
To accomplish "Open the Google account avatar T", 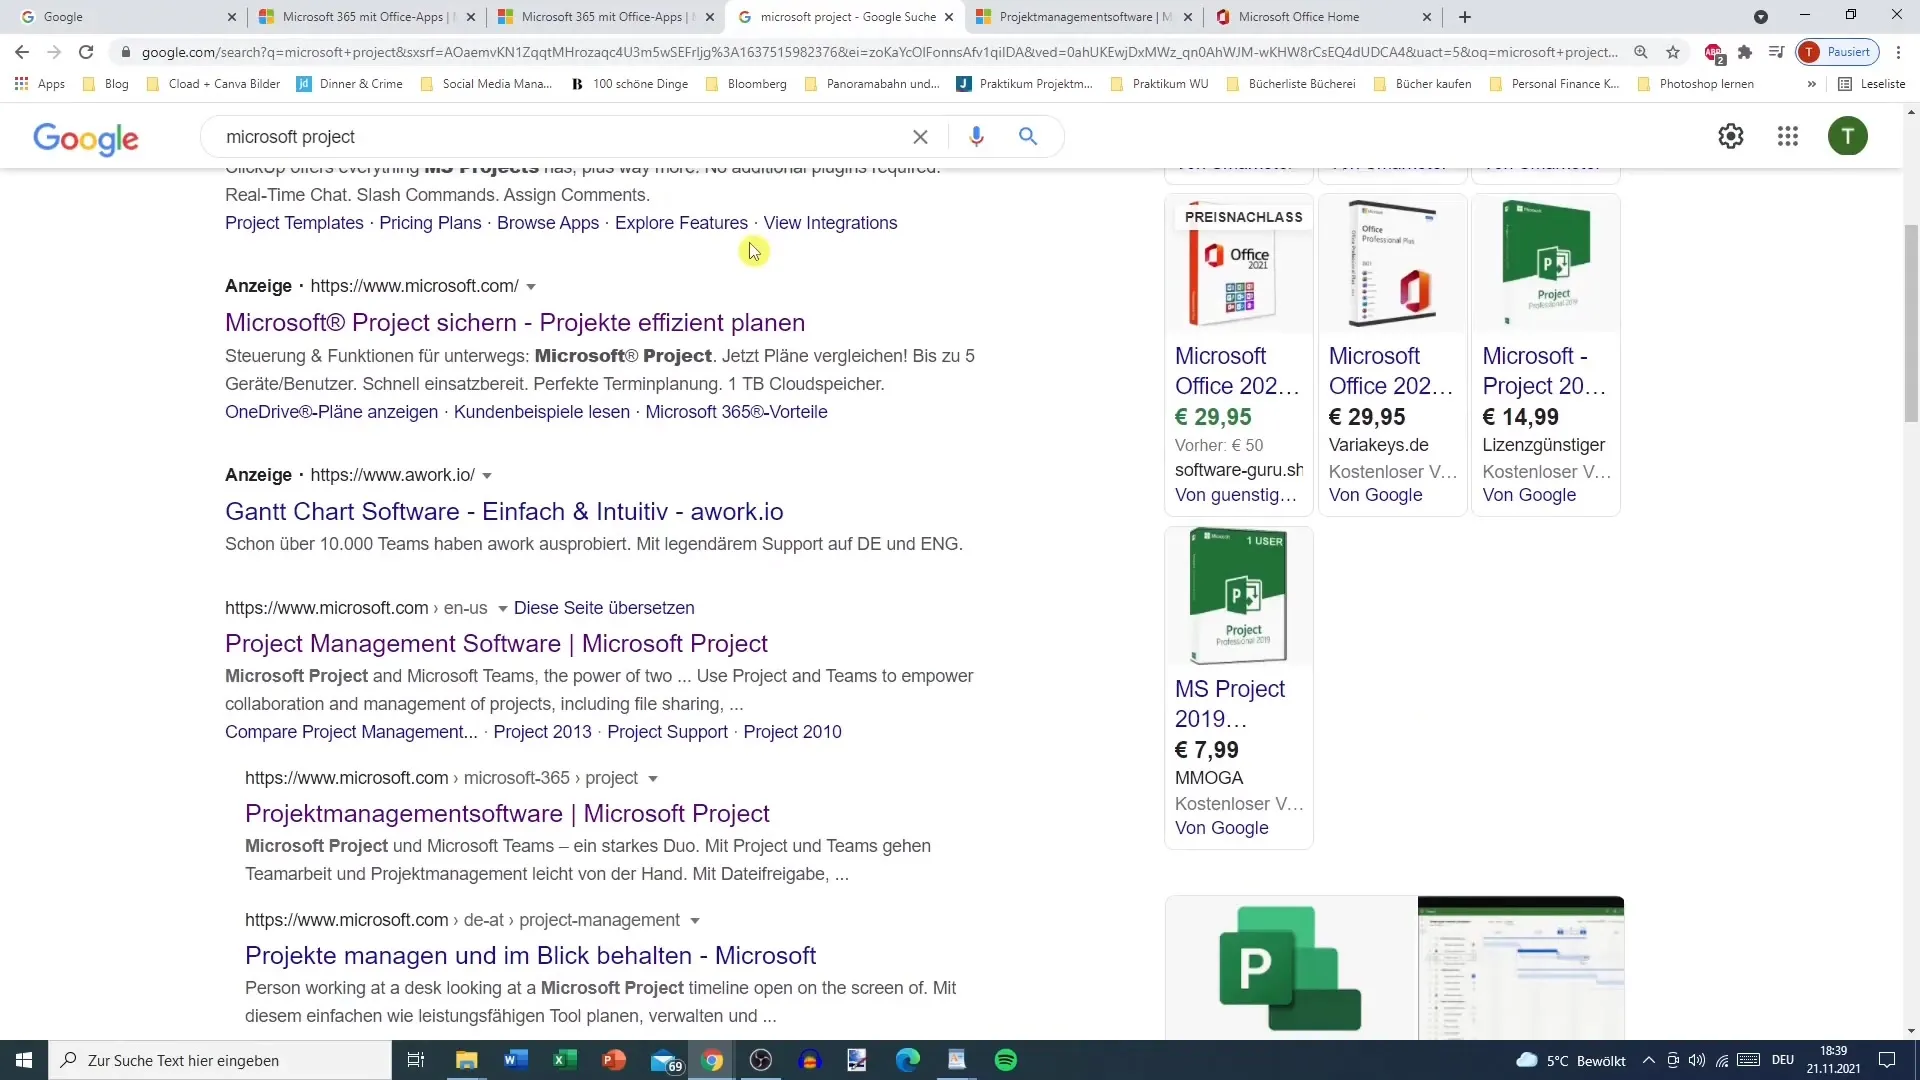I will [1848, 136].
